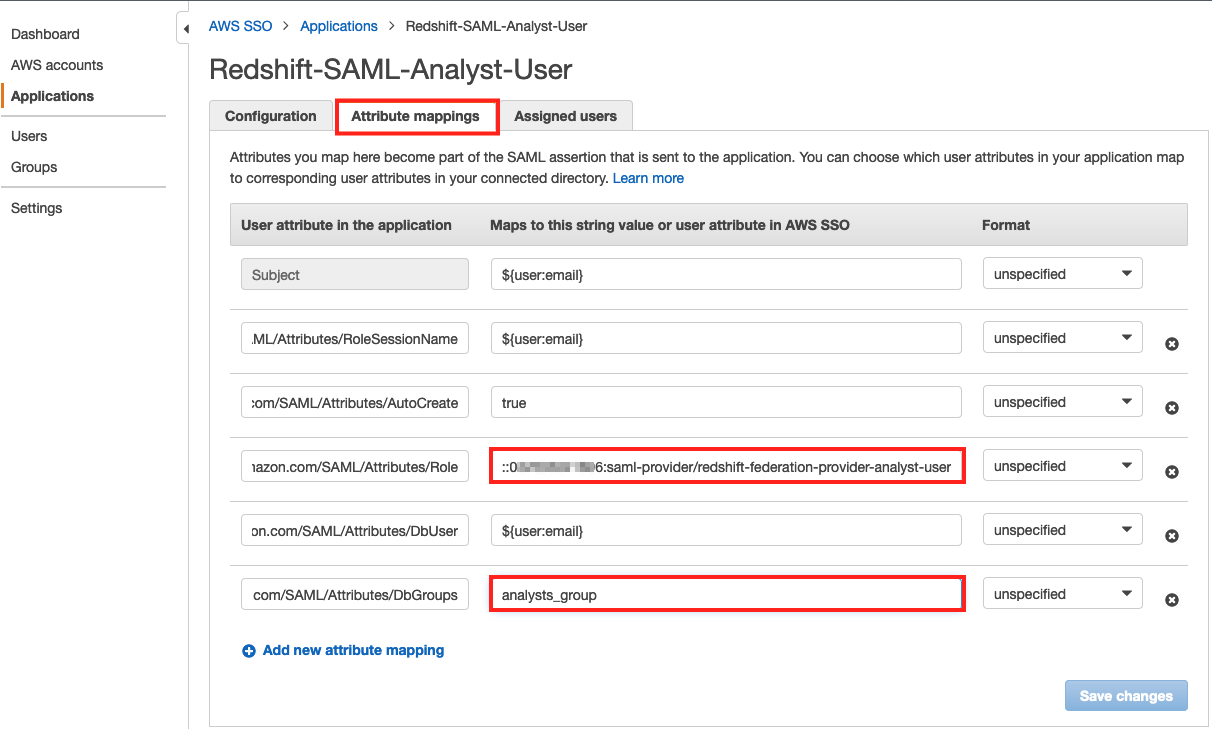1212x729 pixels.
Task: Edit the AutoCreate attribute name field
Action: [355, 402]
